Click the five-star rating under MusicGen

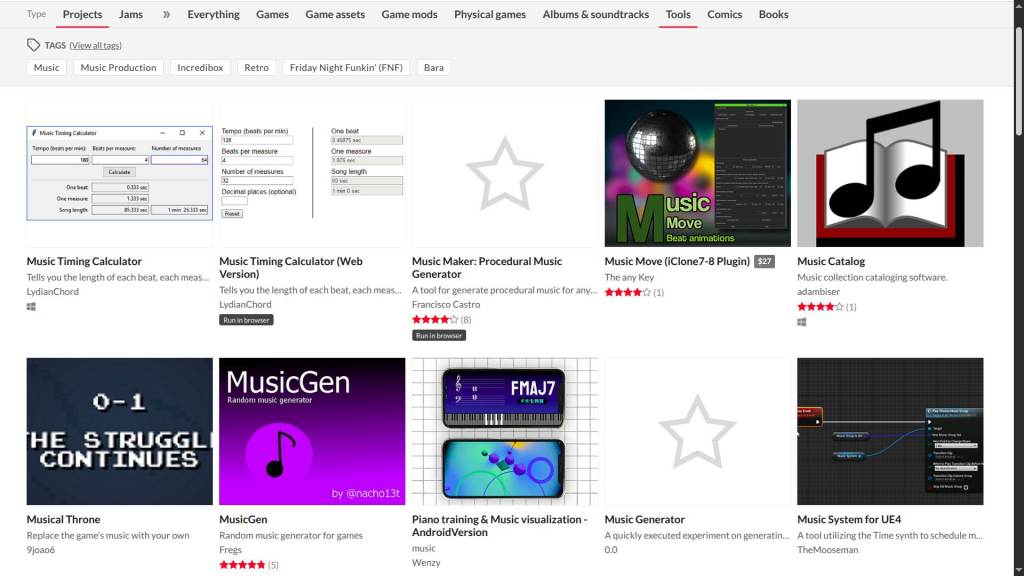click(x=242, y=565)
